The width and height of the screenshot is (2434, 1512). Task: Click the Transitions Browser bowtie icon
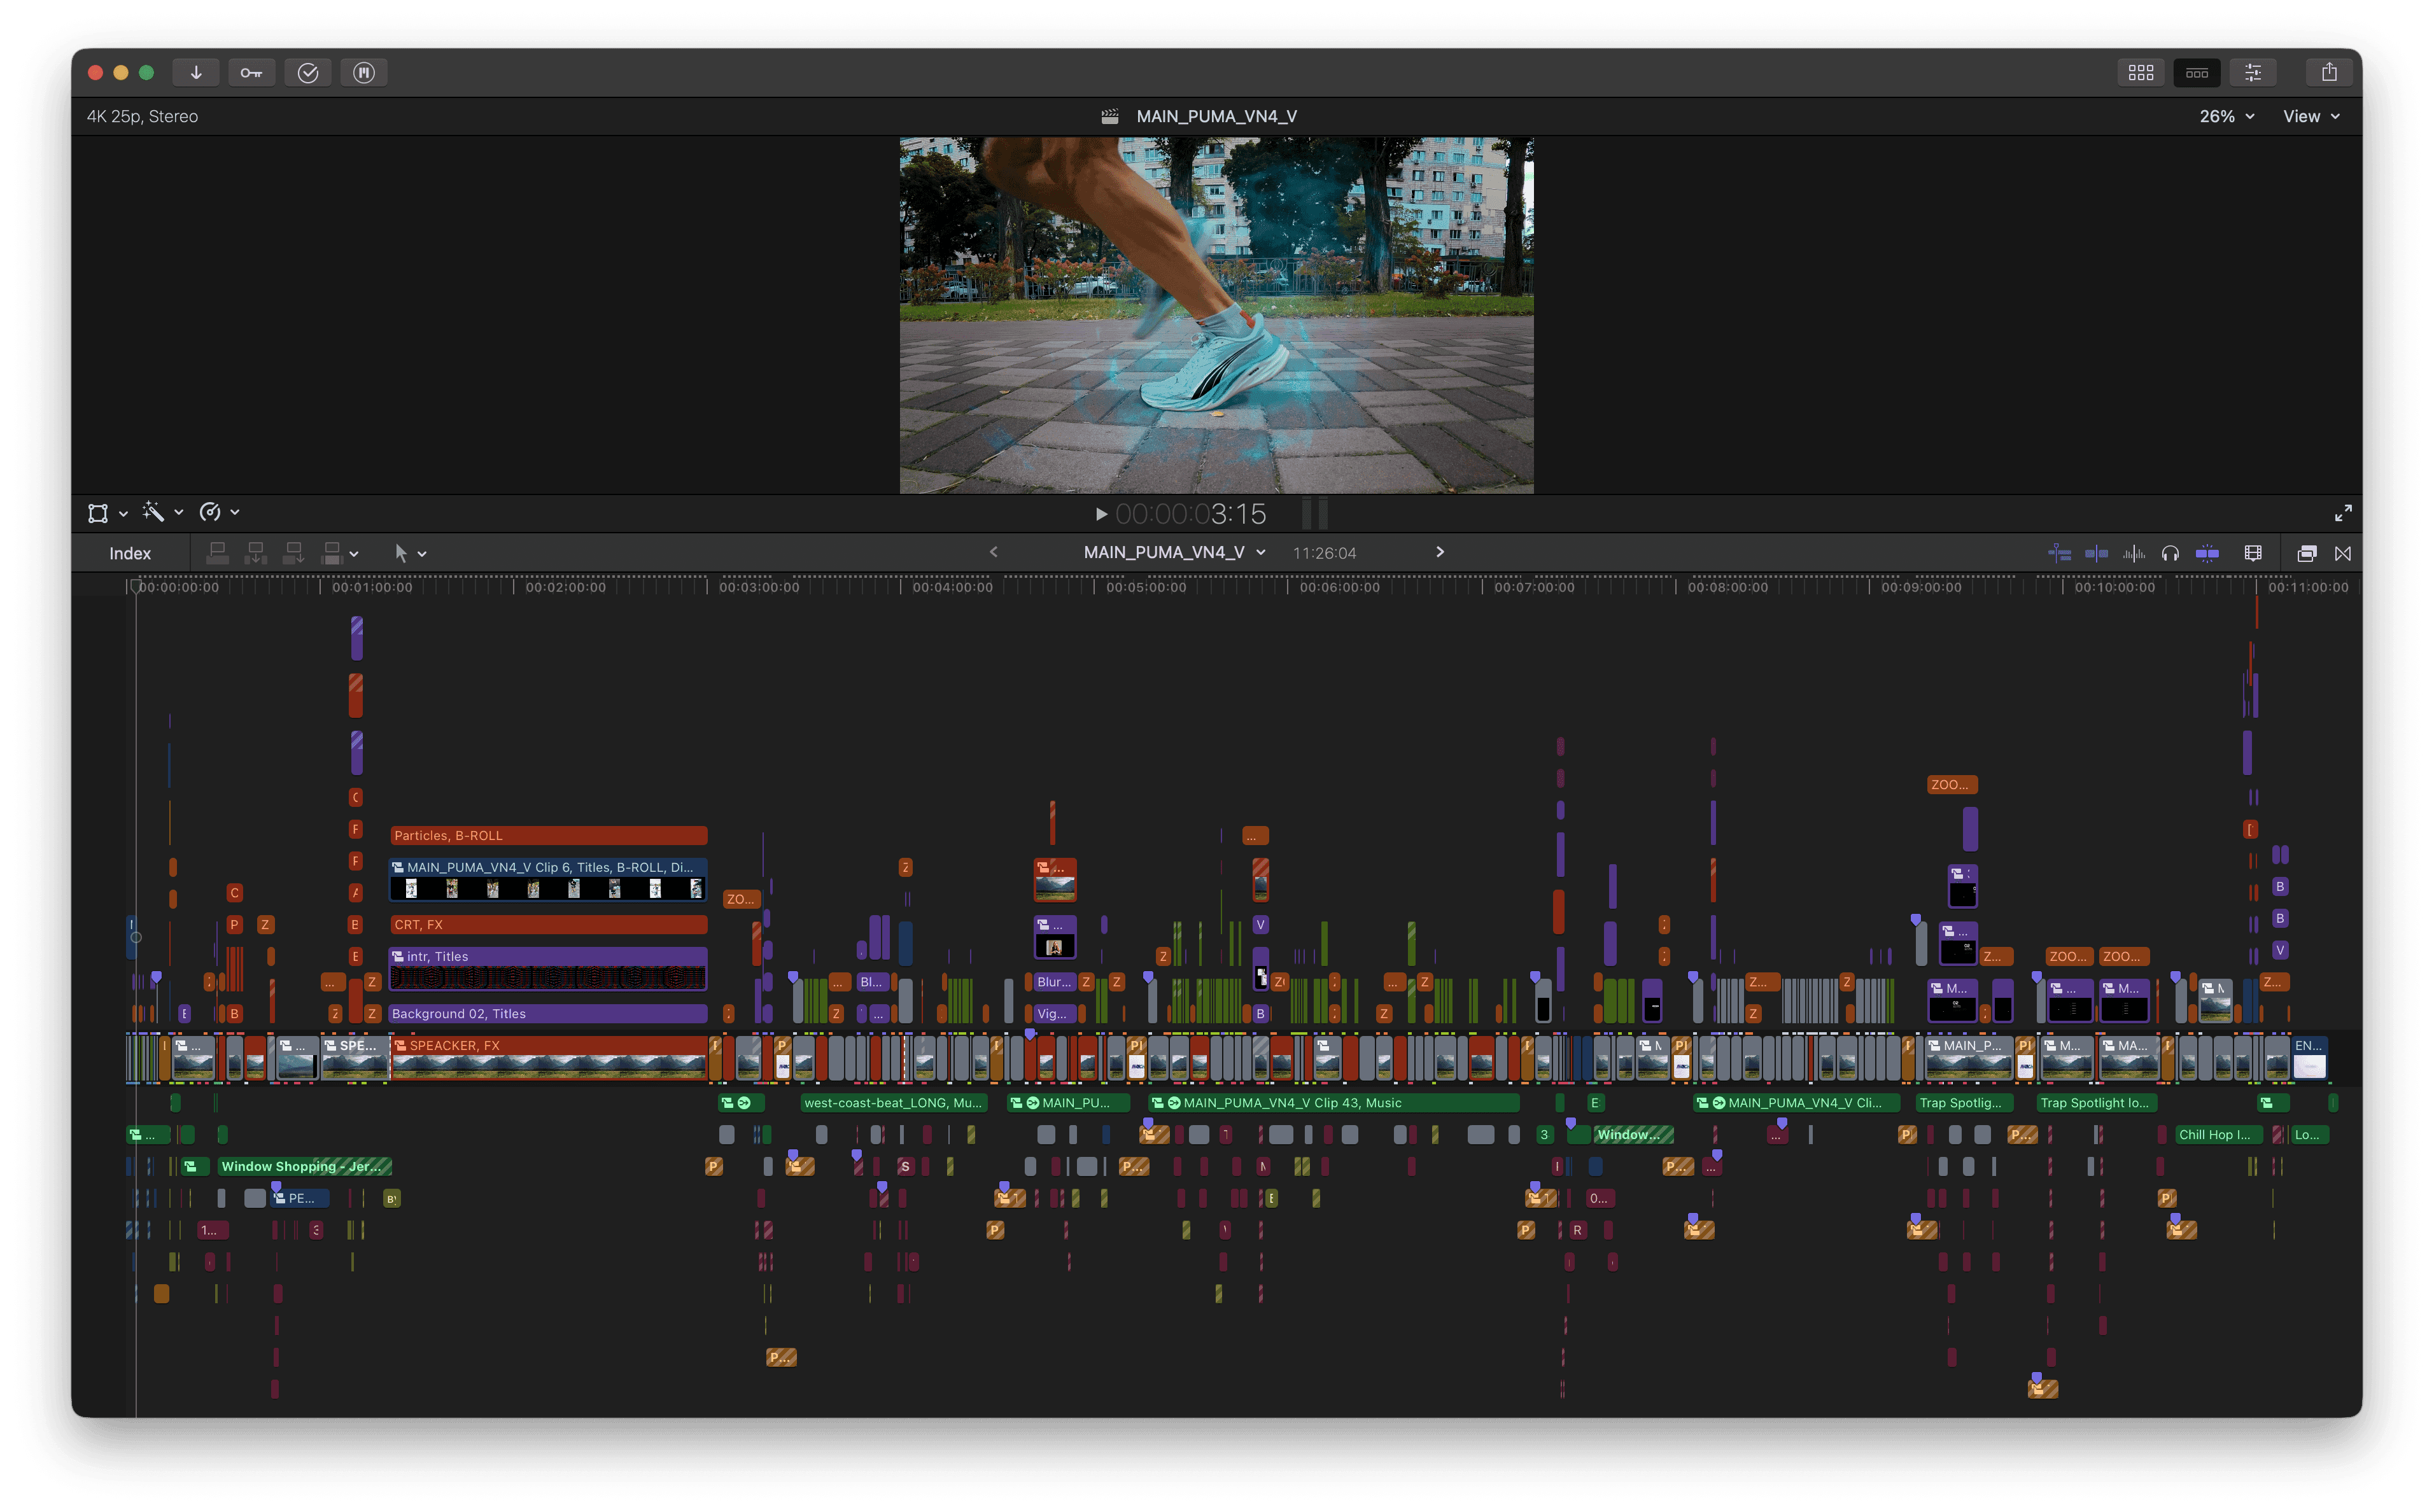(2343, 553)
